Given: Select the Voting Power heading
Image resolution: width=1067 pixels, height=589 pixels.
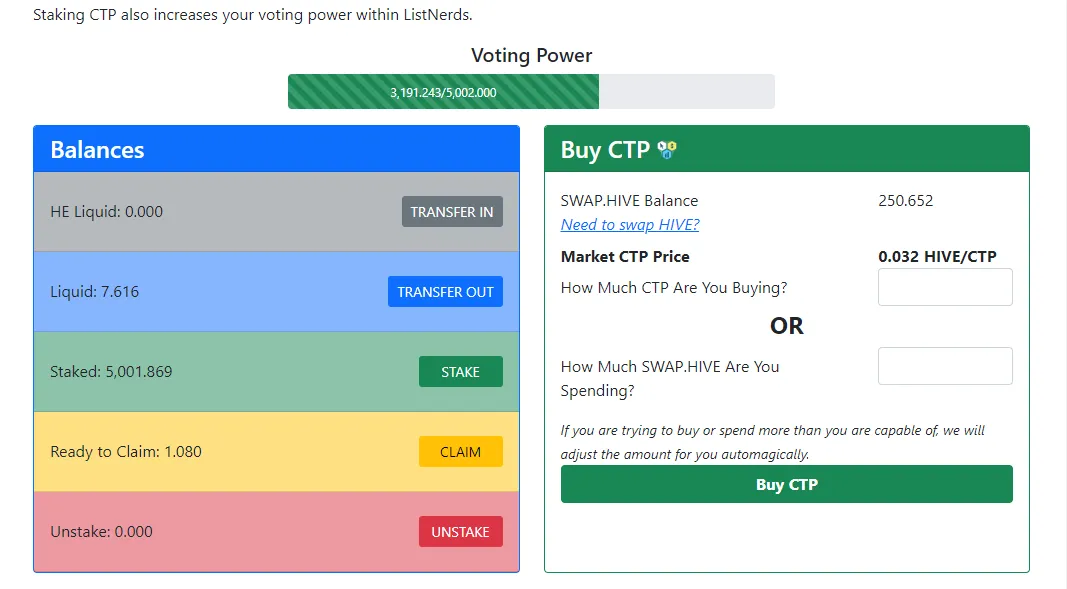Looking at the screenshot, I should 531,56.
